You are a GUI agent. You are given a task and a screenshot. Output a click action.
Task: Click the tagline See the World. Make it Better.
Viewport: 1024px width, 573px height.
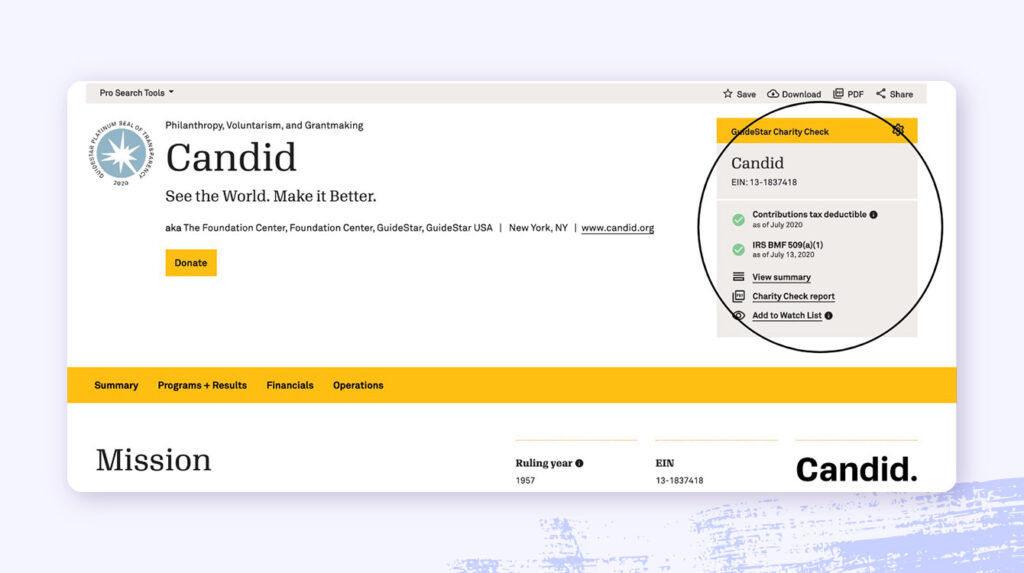[x=270, y=196]
